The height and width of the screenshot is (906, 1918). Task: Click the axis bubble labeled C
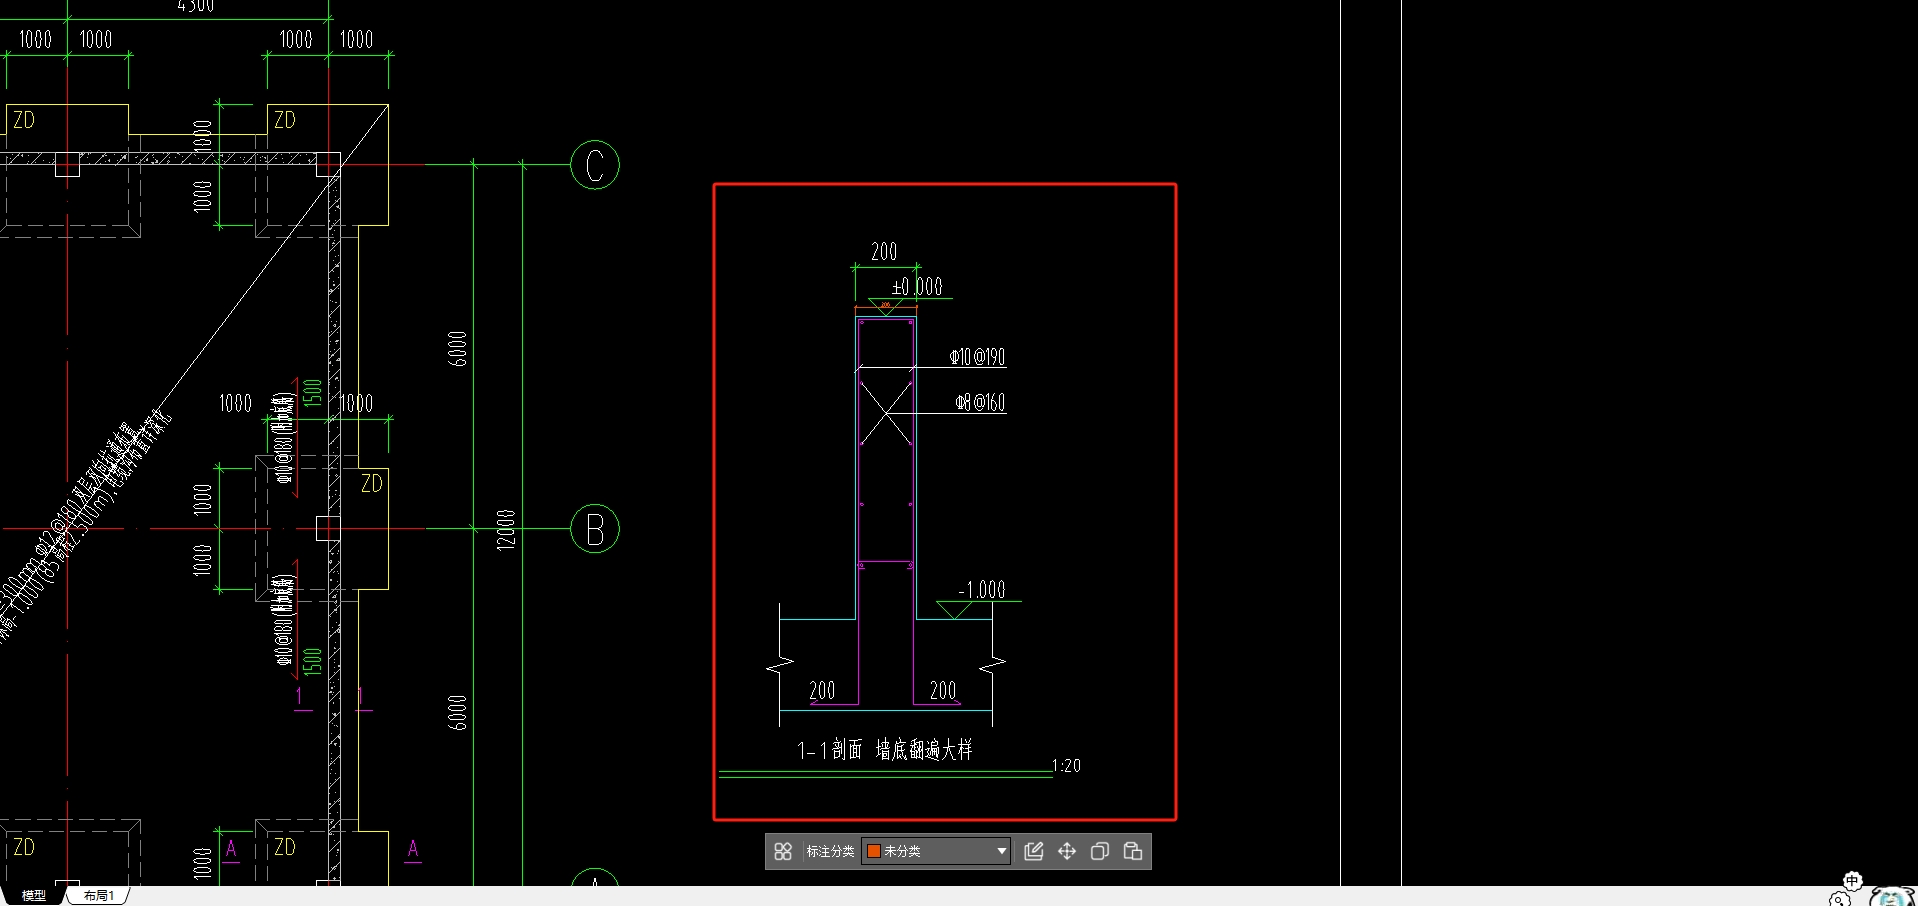tap(595, 165)
